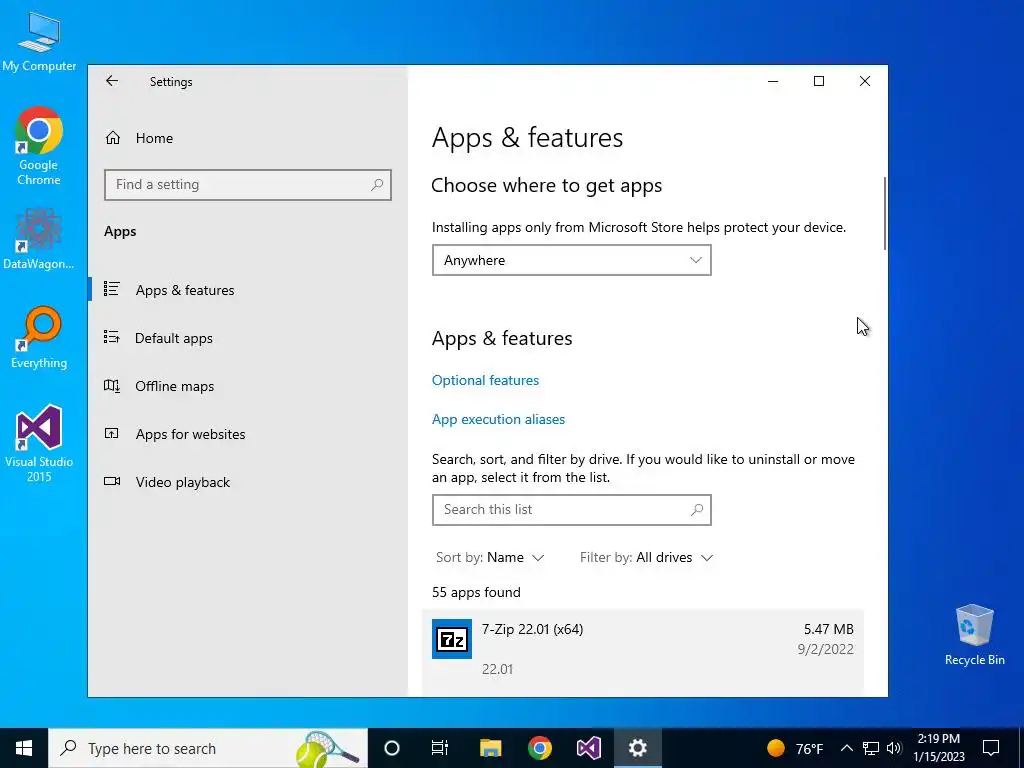This screenshot has width=1024, height=768.
Task: Open the weather widget showing 76°F
Action: (x=795, y=748)
